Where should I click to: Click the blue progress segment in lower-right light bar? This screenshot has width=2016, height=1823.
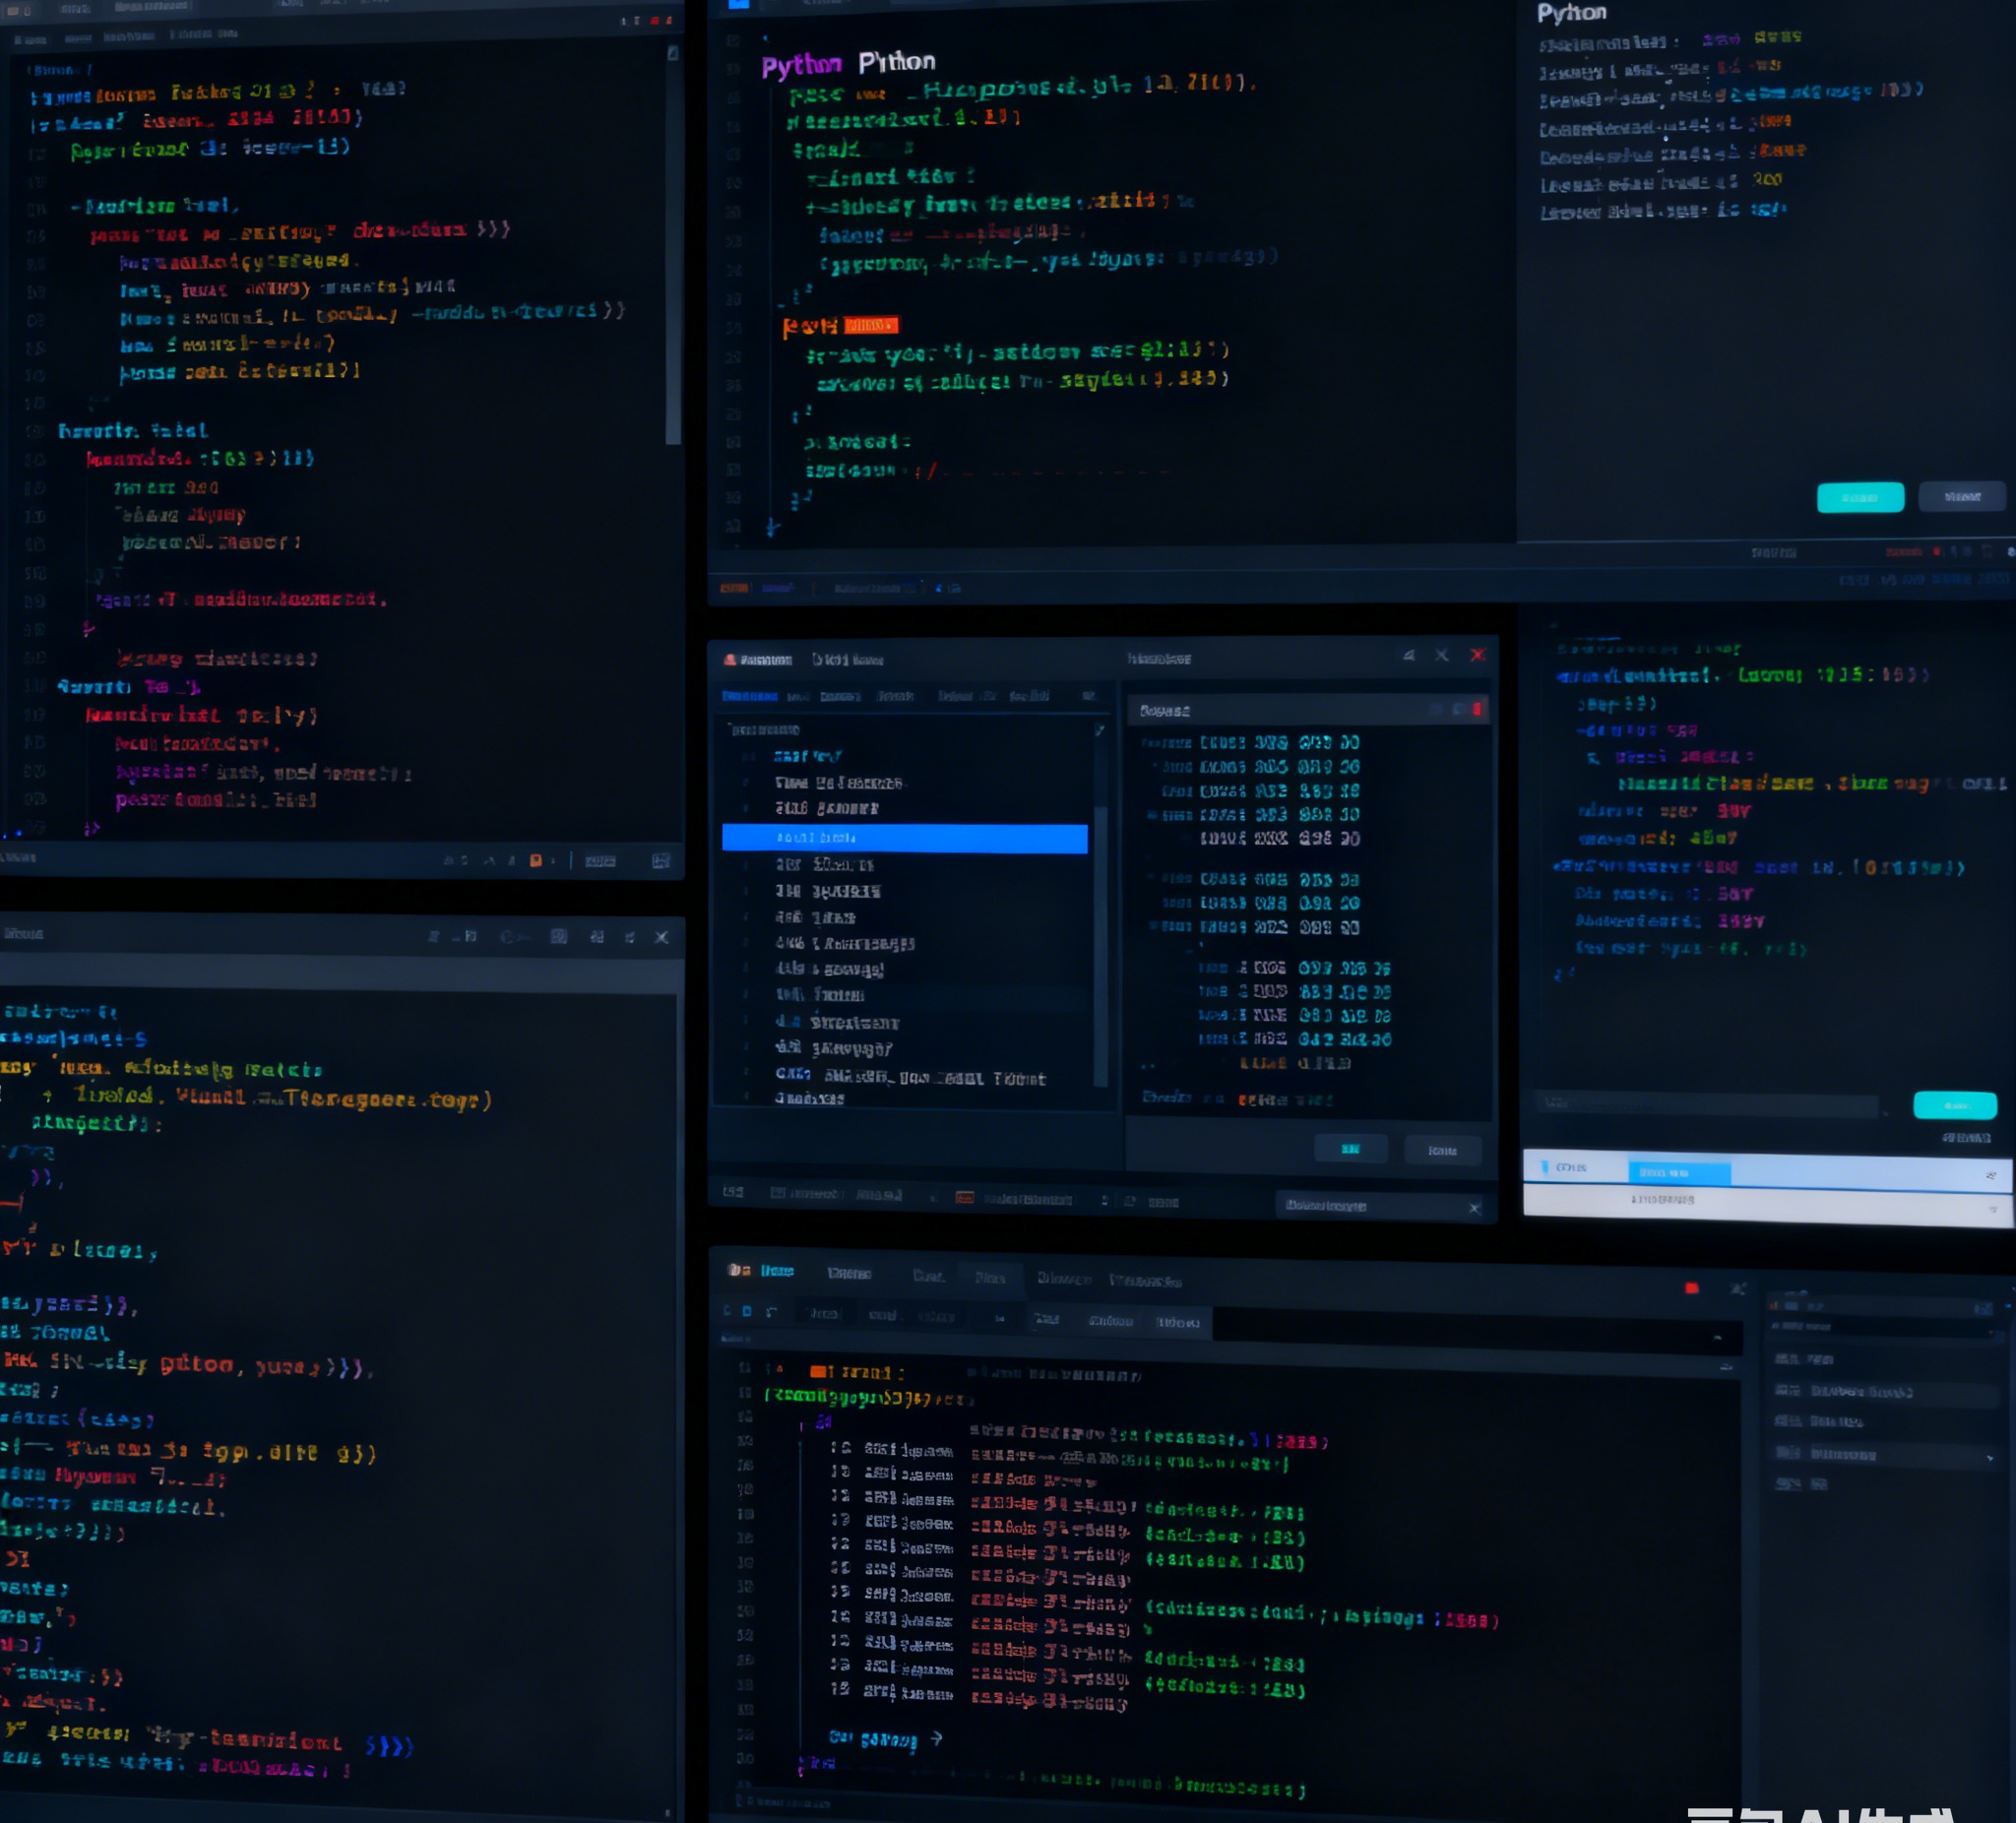1678,1172
